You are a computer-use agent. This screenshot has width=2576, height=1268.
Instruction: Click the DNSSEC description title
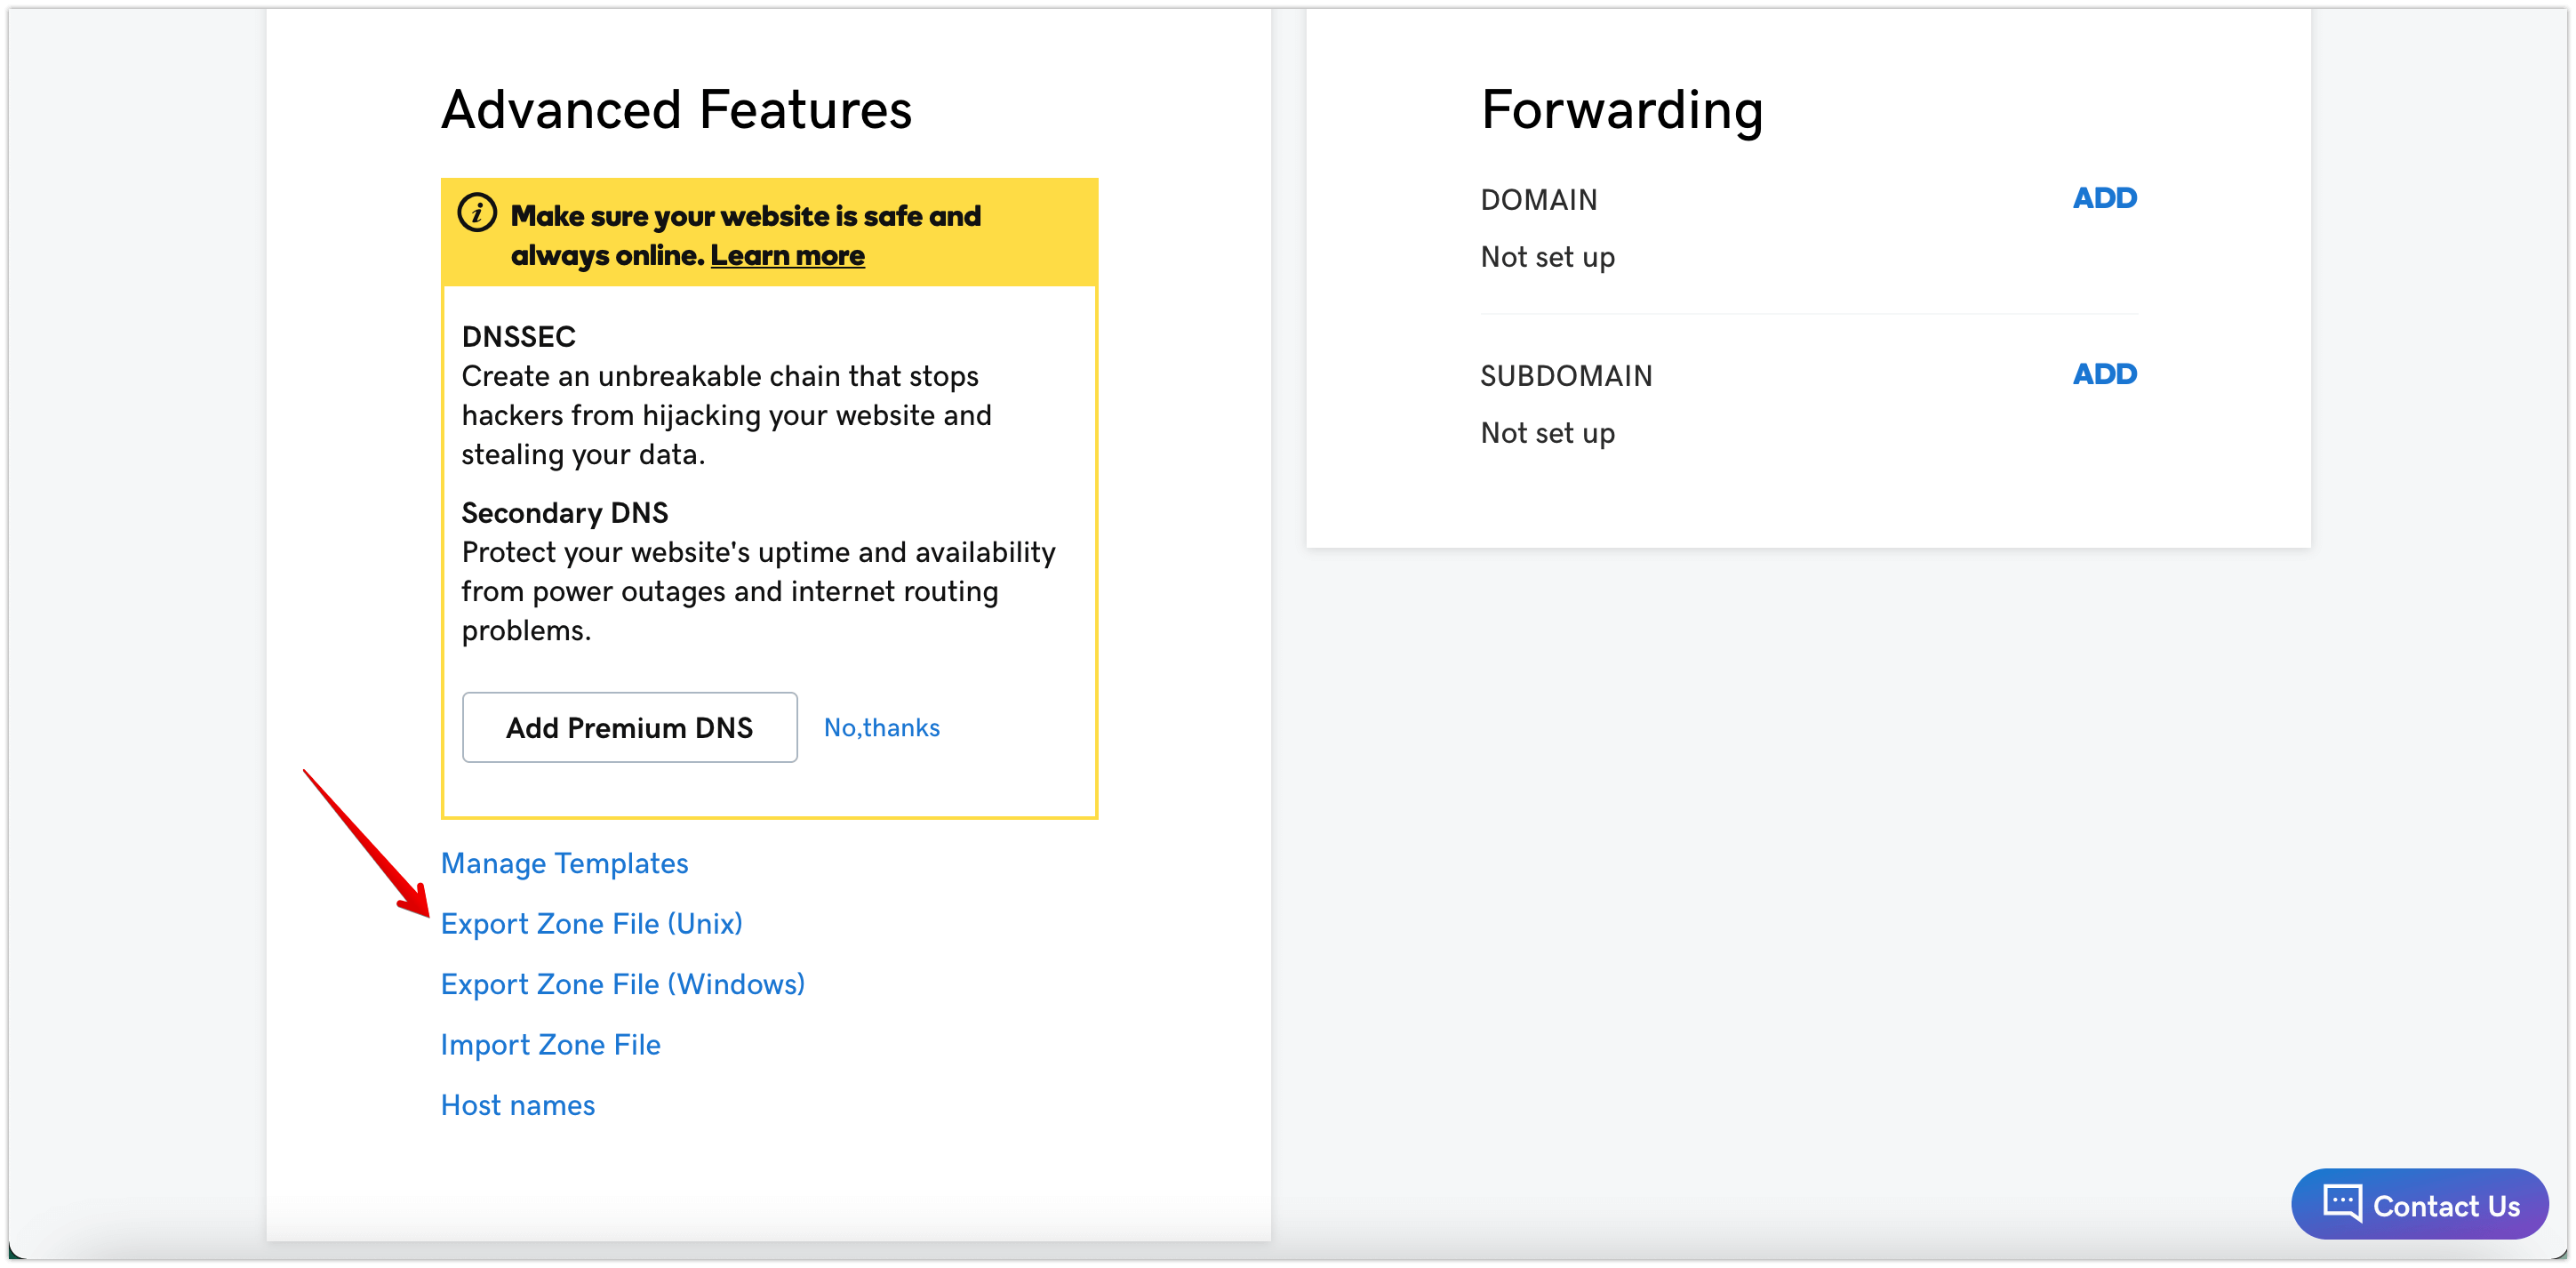tap(519, 336)
